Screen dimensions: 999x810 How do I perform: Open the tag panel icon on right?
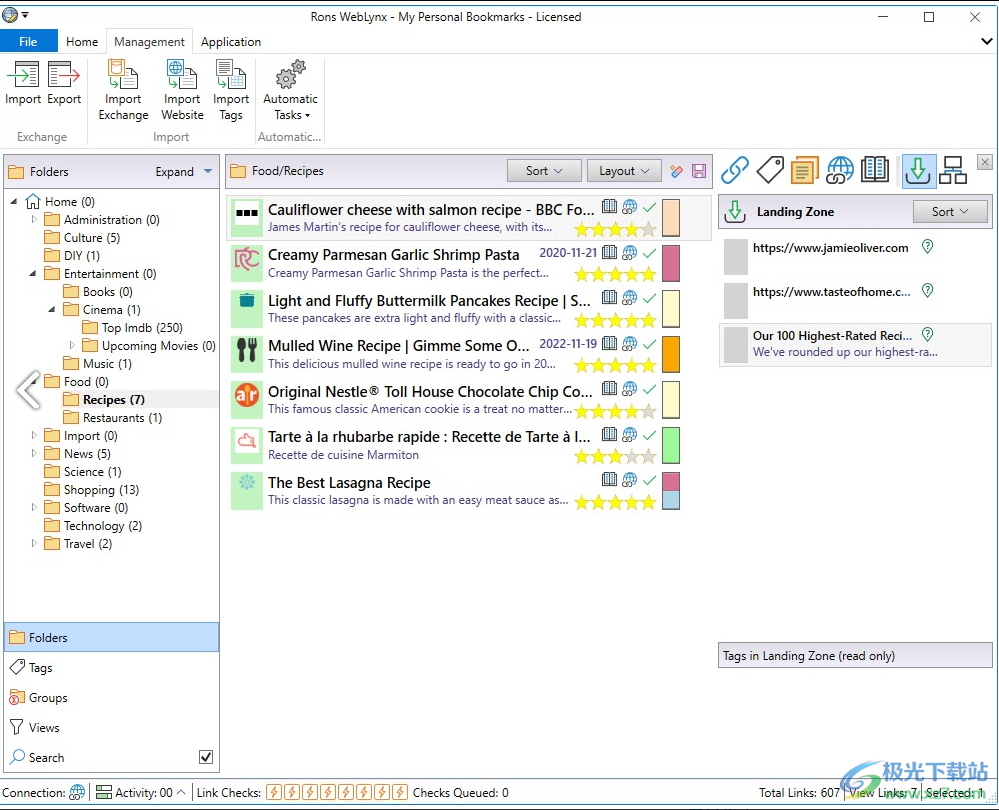770,170
